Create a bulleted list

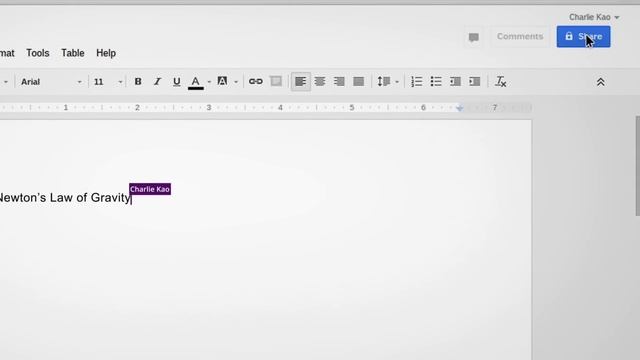436,82
